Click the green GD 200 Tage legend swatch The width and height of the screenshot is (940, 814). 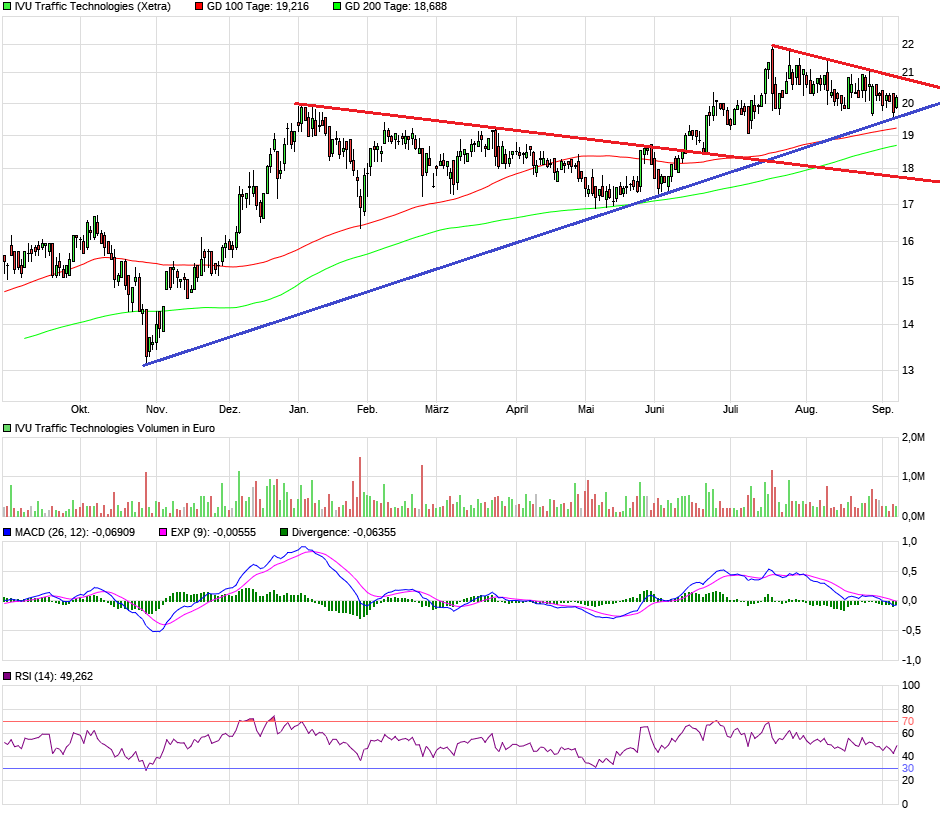click(x=337, y=7)
